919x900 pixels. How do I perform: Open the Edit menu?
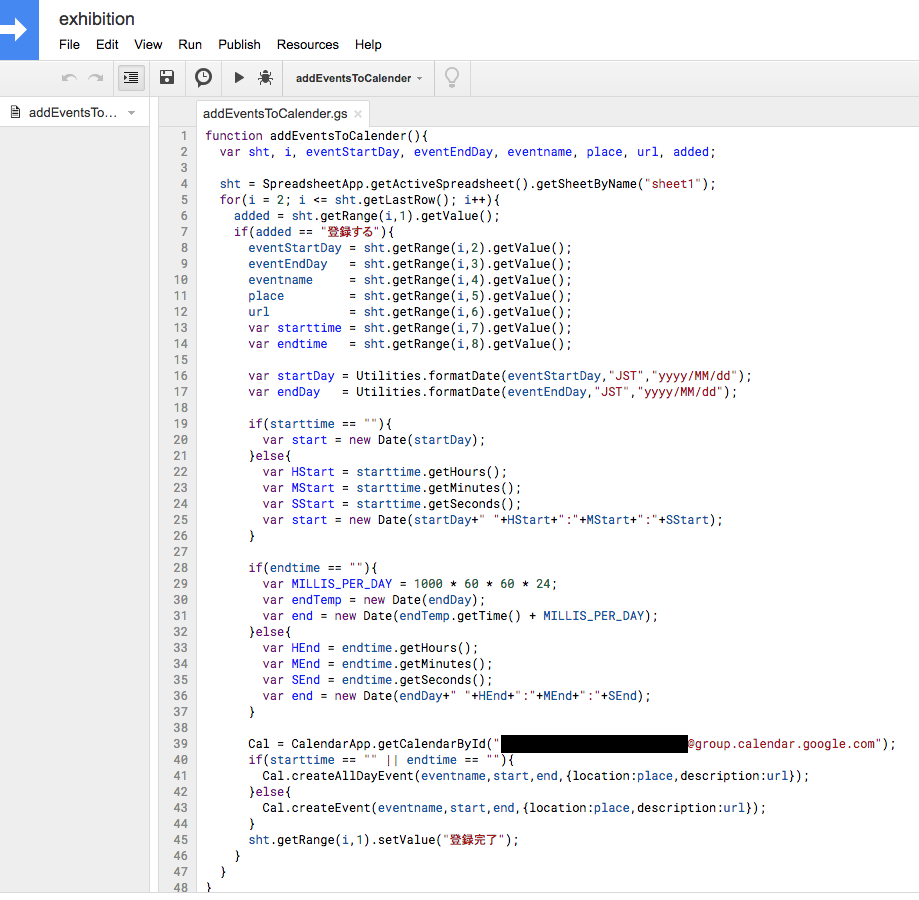coord(107,45)
